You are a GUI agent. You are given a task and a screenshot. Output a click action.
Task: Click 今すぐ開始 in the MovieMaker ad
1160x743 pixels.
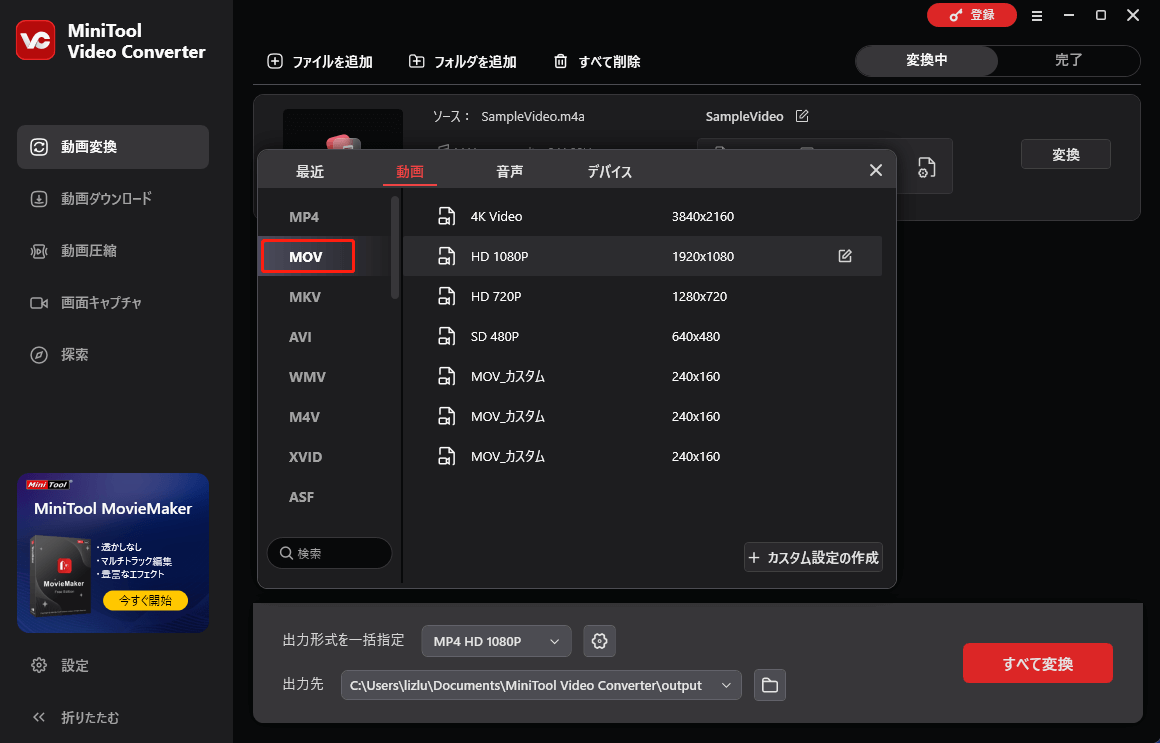coord(145,600)
